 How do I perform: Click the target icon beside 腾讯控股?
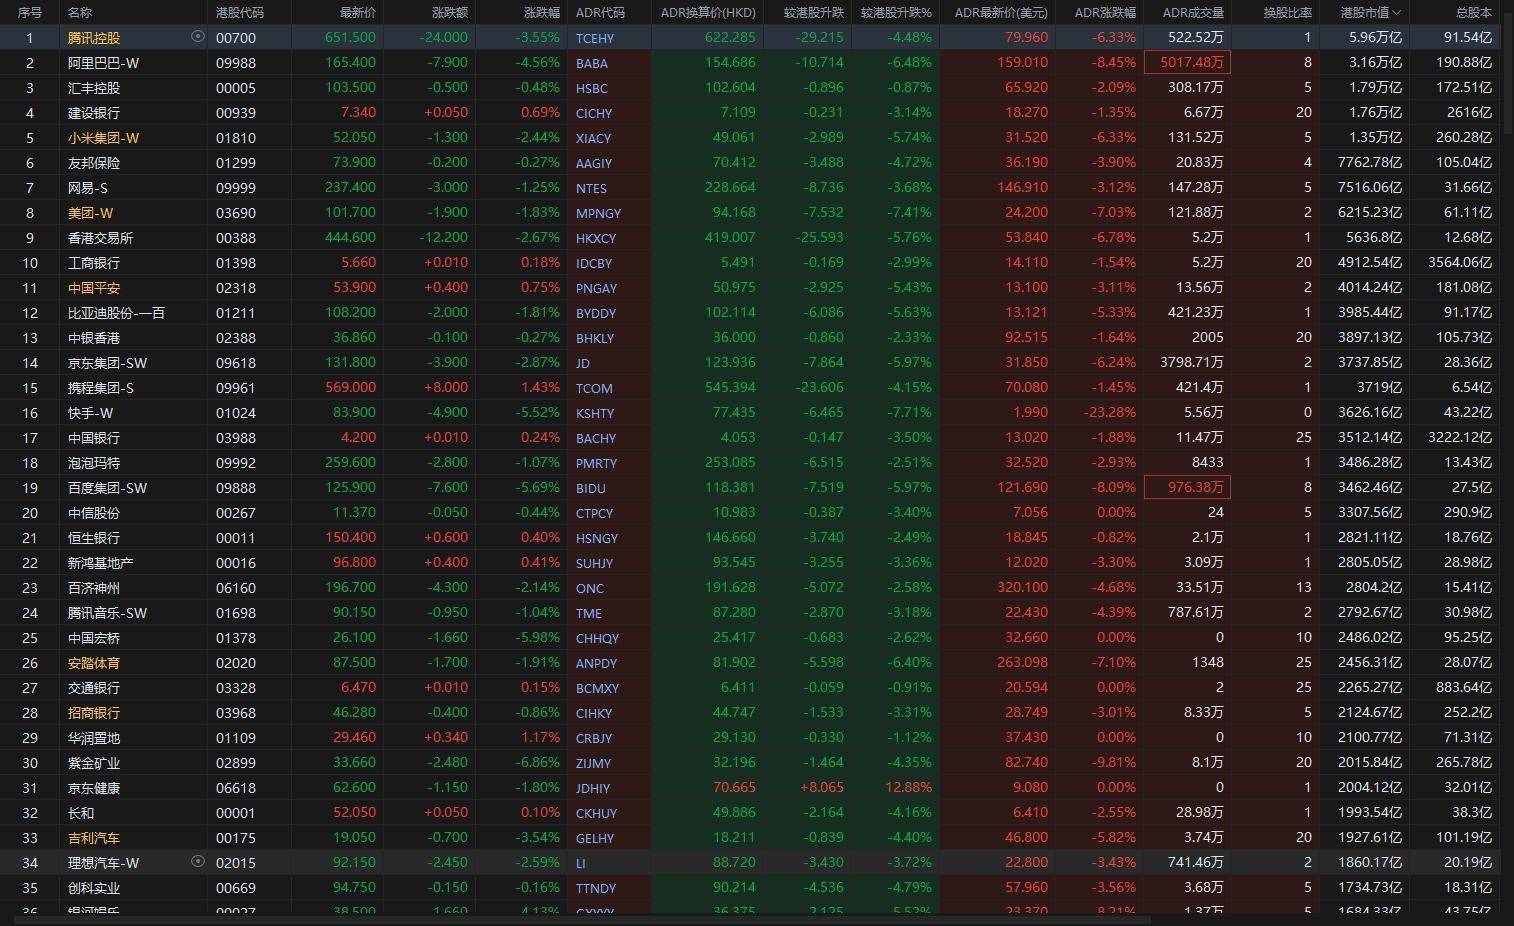click(x=197, y=37)
